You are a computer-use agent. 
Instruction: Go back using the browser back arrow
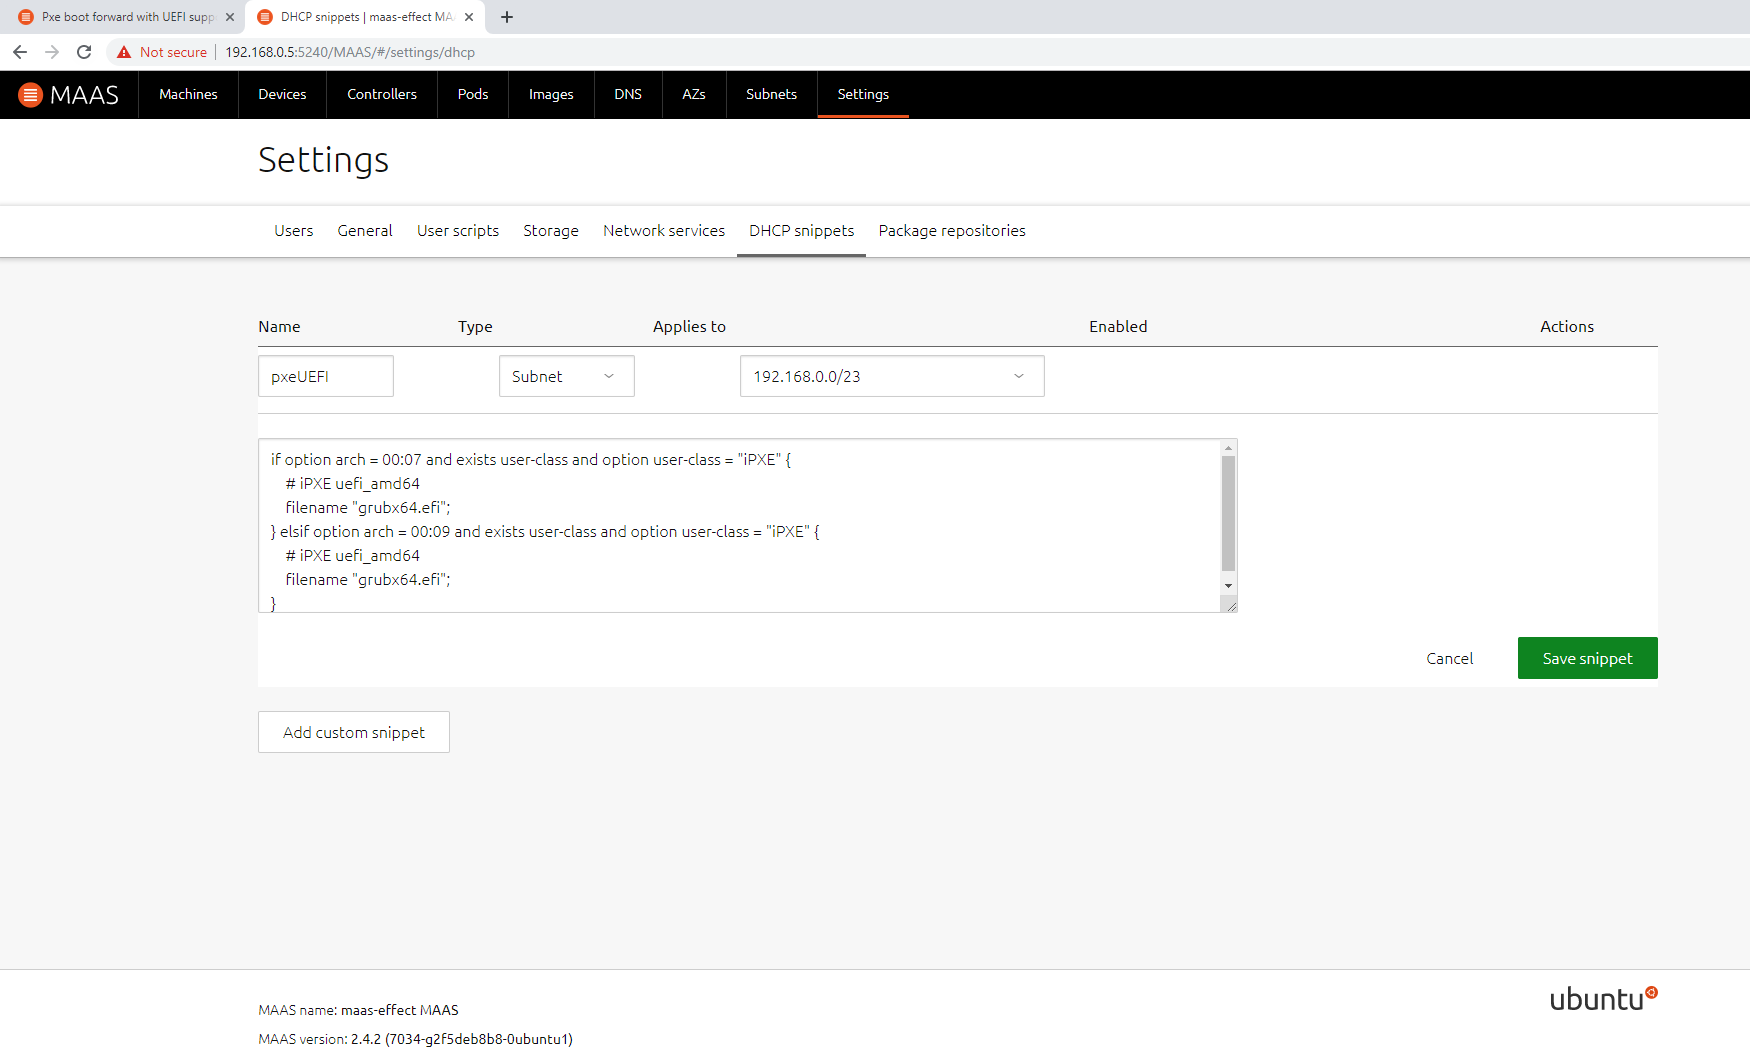point(20,52)
